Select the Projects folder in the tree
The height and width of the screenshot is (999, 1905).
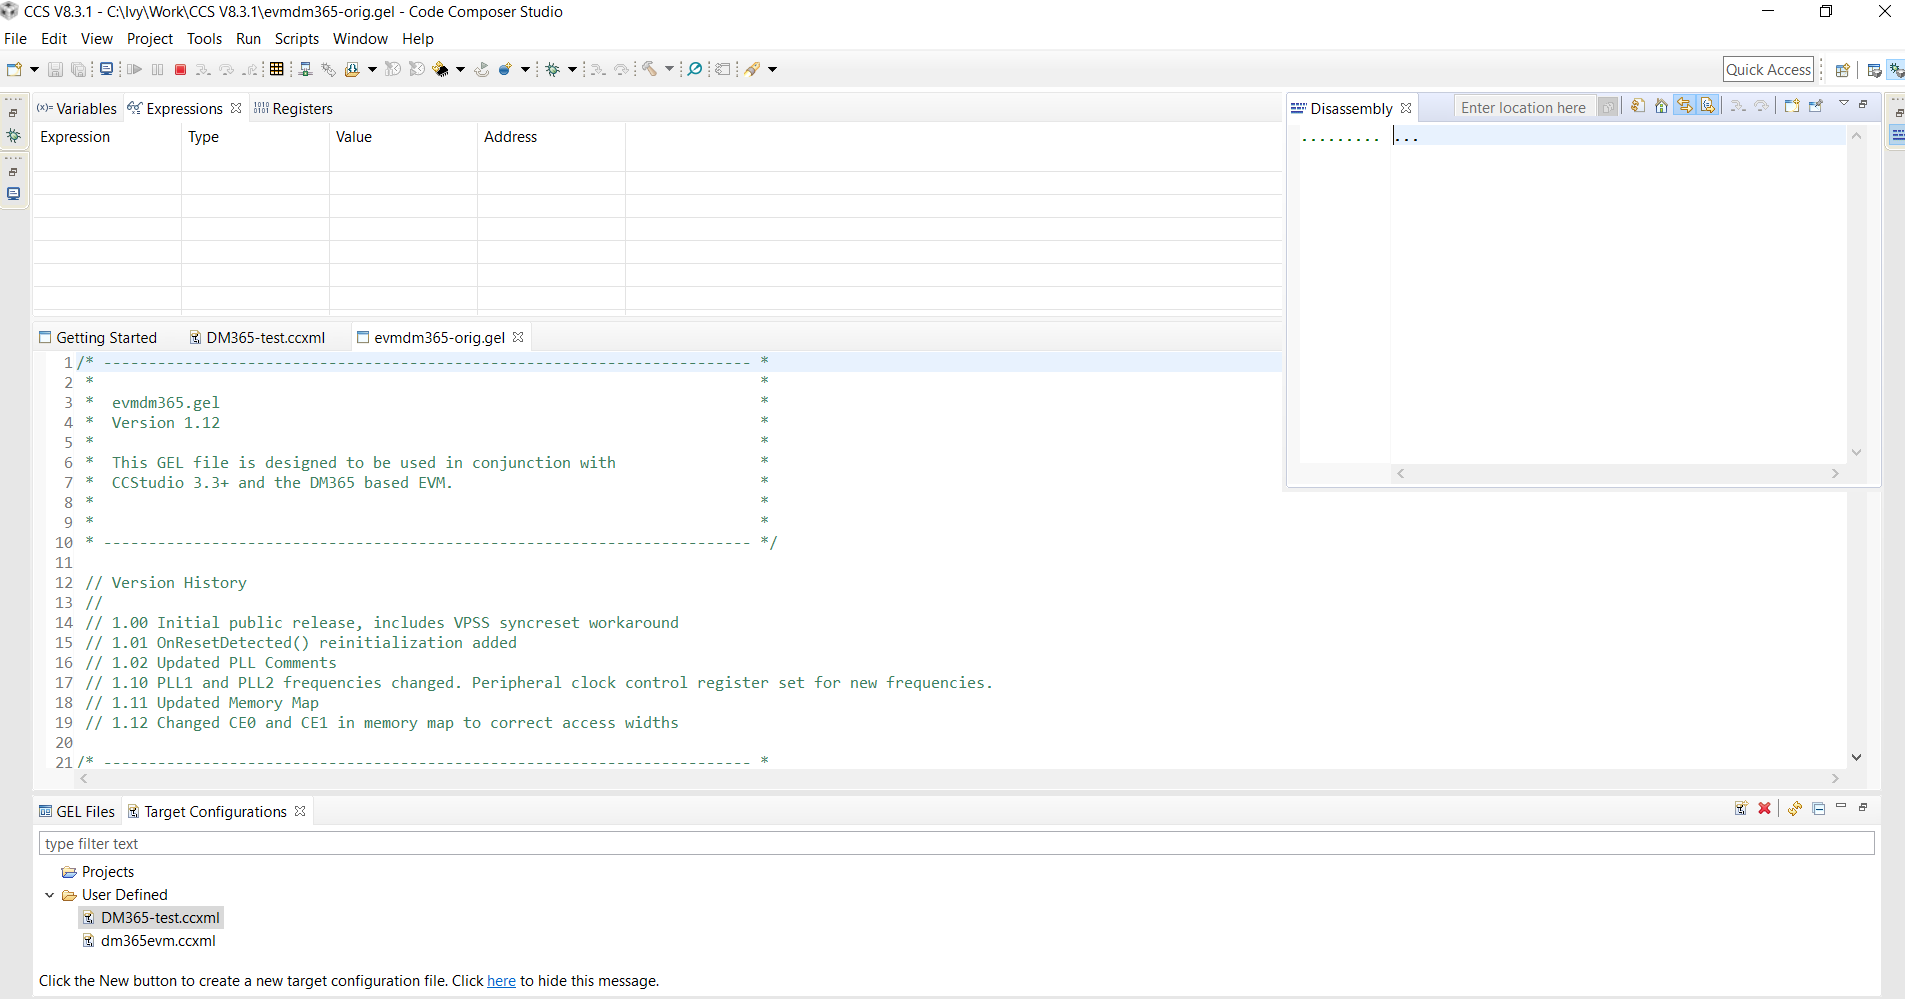click(108, 872)
